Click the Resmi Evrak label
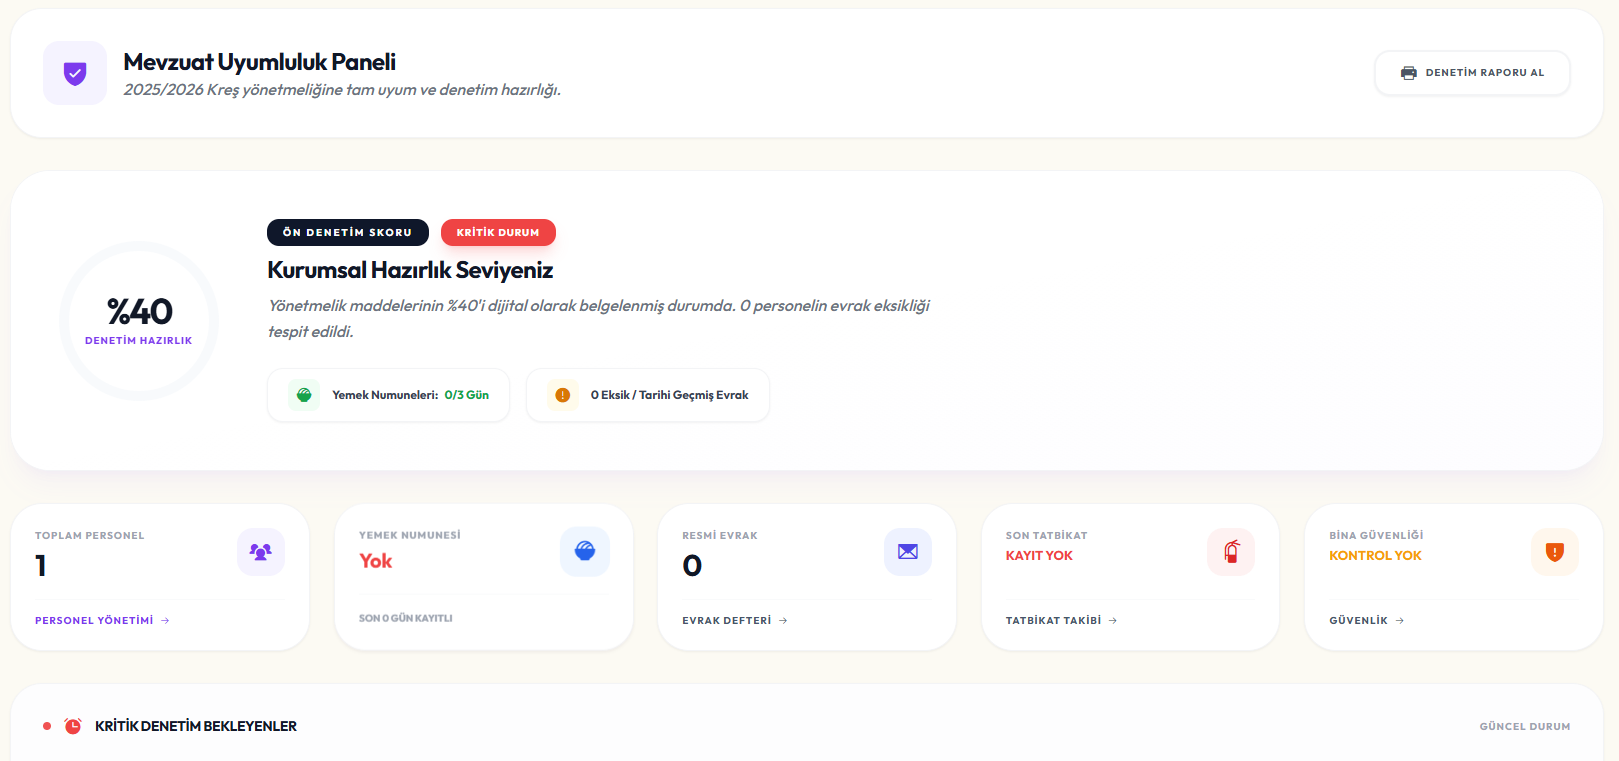1619x761 pixels. (x=720, y=536)
